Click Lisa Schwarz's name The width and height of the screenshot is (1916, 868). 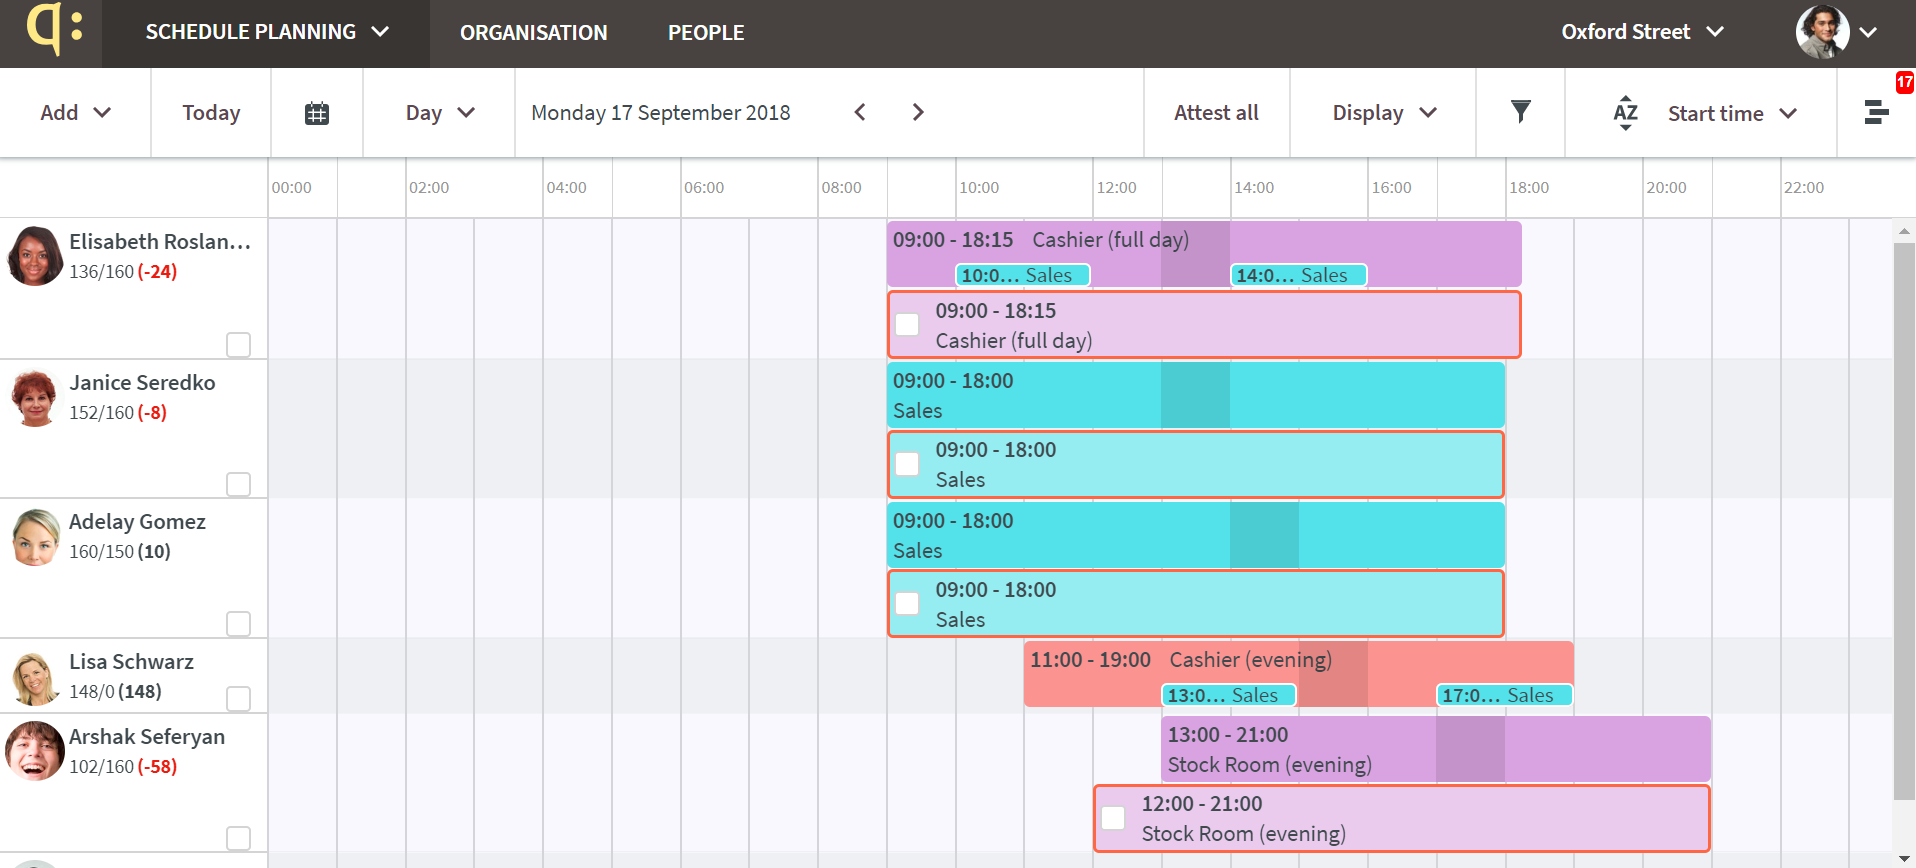pyautogui.click(x=131, y=662)
